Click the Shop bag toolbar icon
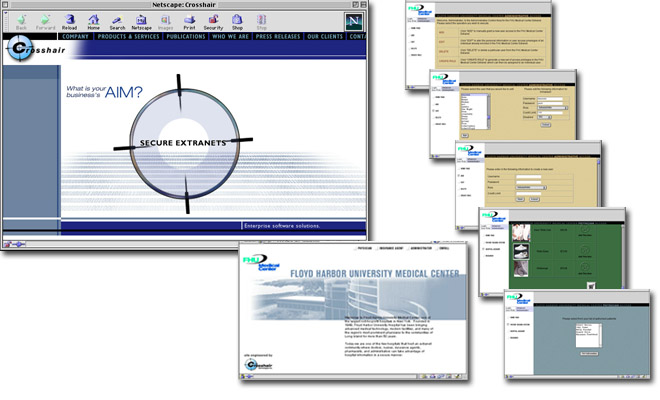The width and height of the screenshot is (660, 400). coord(237,22)
